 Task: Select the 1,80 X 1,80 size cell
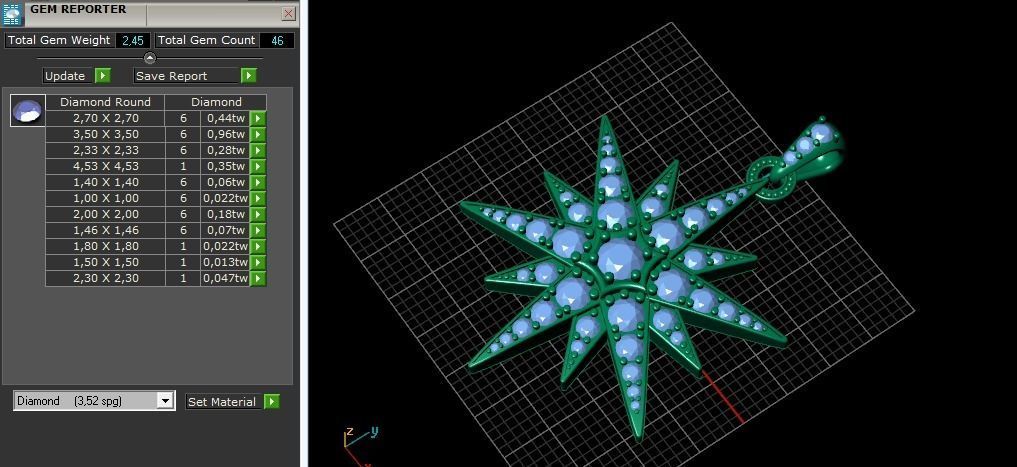[x=105, y=246]
